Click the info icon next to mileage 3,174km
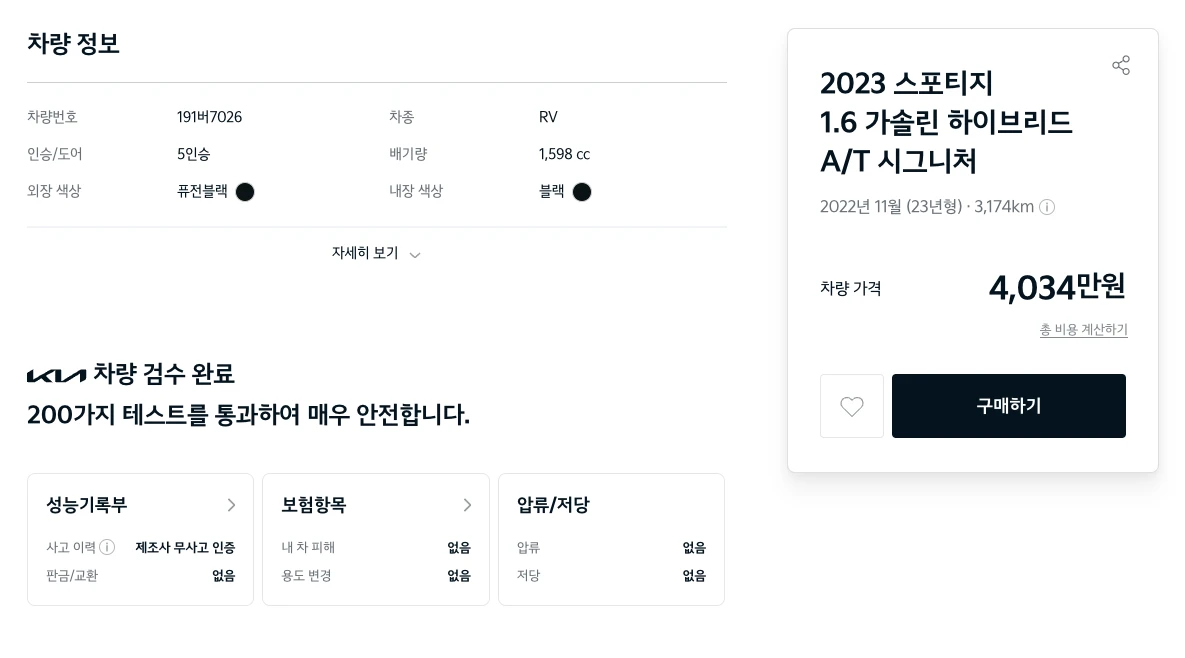This screenshot has height=658, width=1185. click(x=1046, y=207)
